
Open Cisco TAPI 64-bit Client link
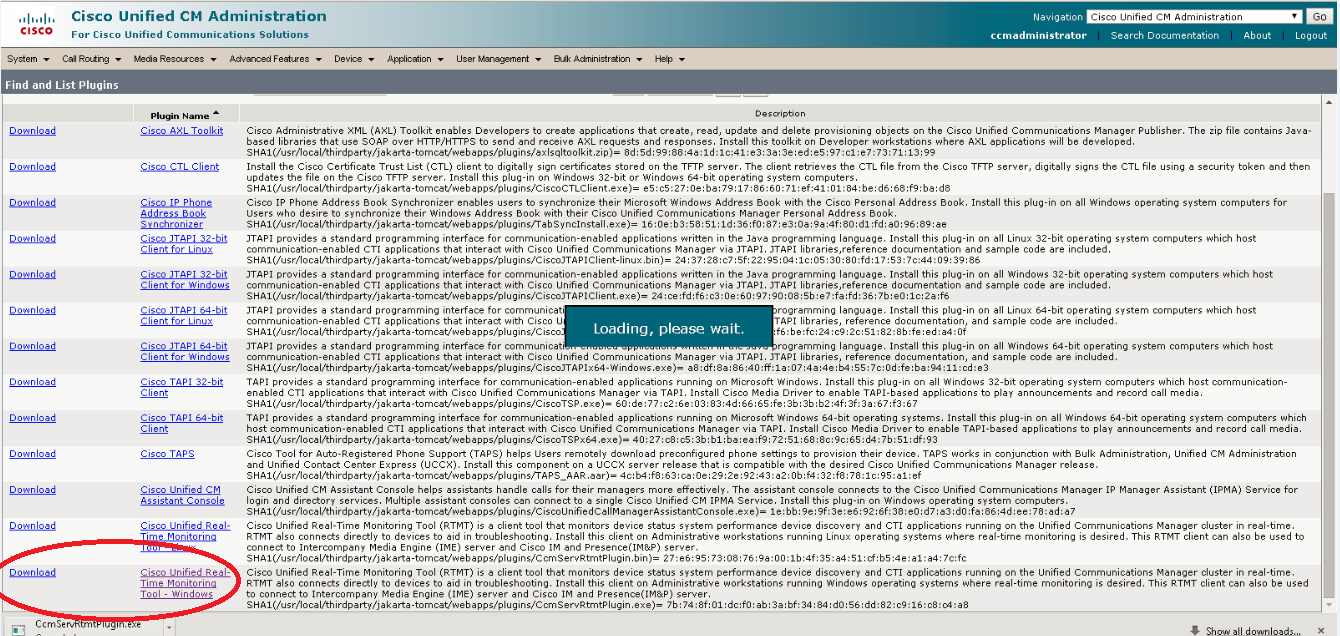tap(182, 424)
